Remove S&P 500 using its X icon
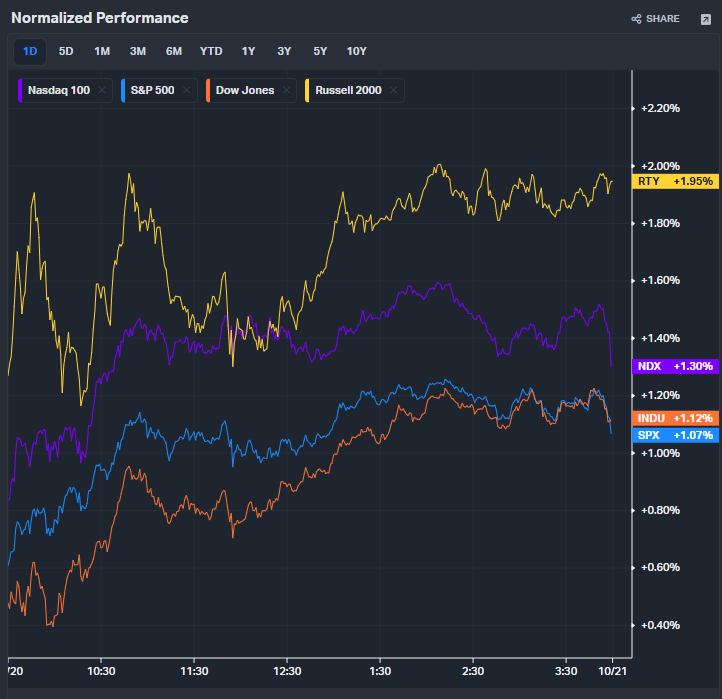 point(187,91)
